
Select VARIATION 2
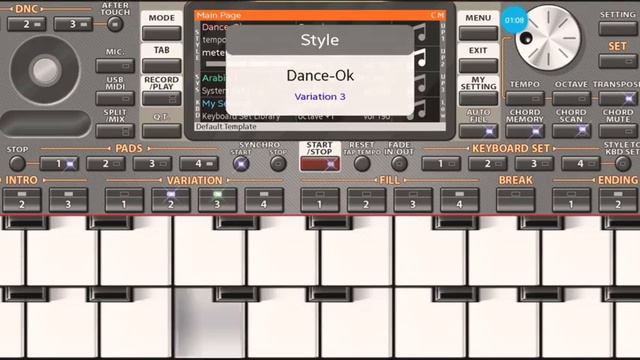point(171,200)
